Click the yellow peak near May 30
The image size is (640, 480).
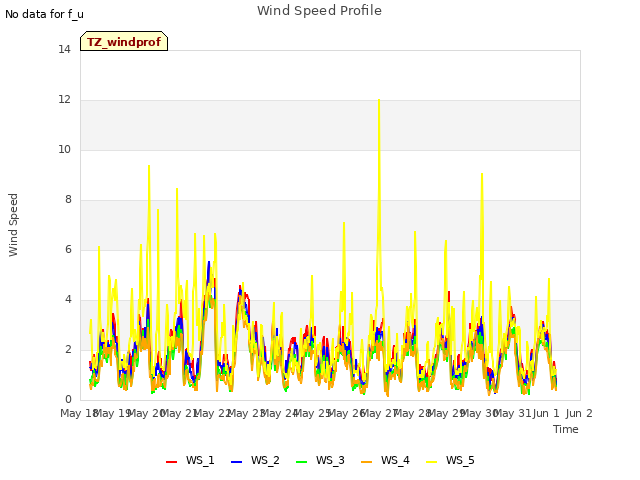[x=482, y=174]
